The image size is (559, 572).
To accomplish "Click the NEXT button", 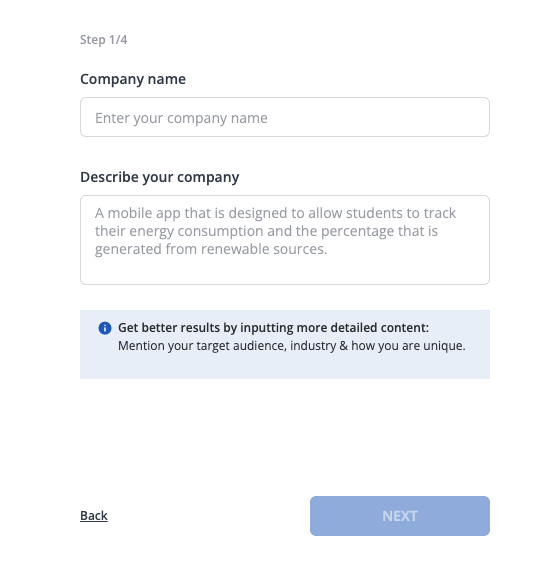I will coord(400,516).
